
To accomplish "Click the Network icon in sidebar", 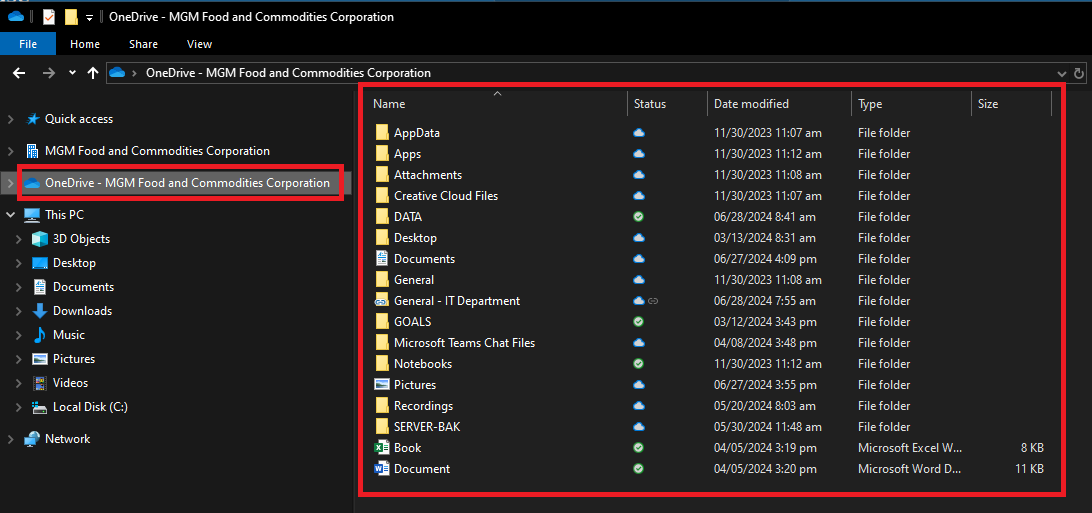I will (x=32, y=439).
